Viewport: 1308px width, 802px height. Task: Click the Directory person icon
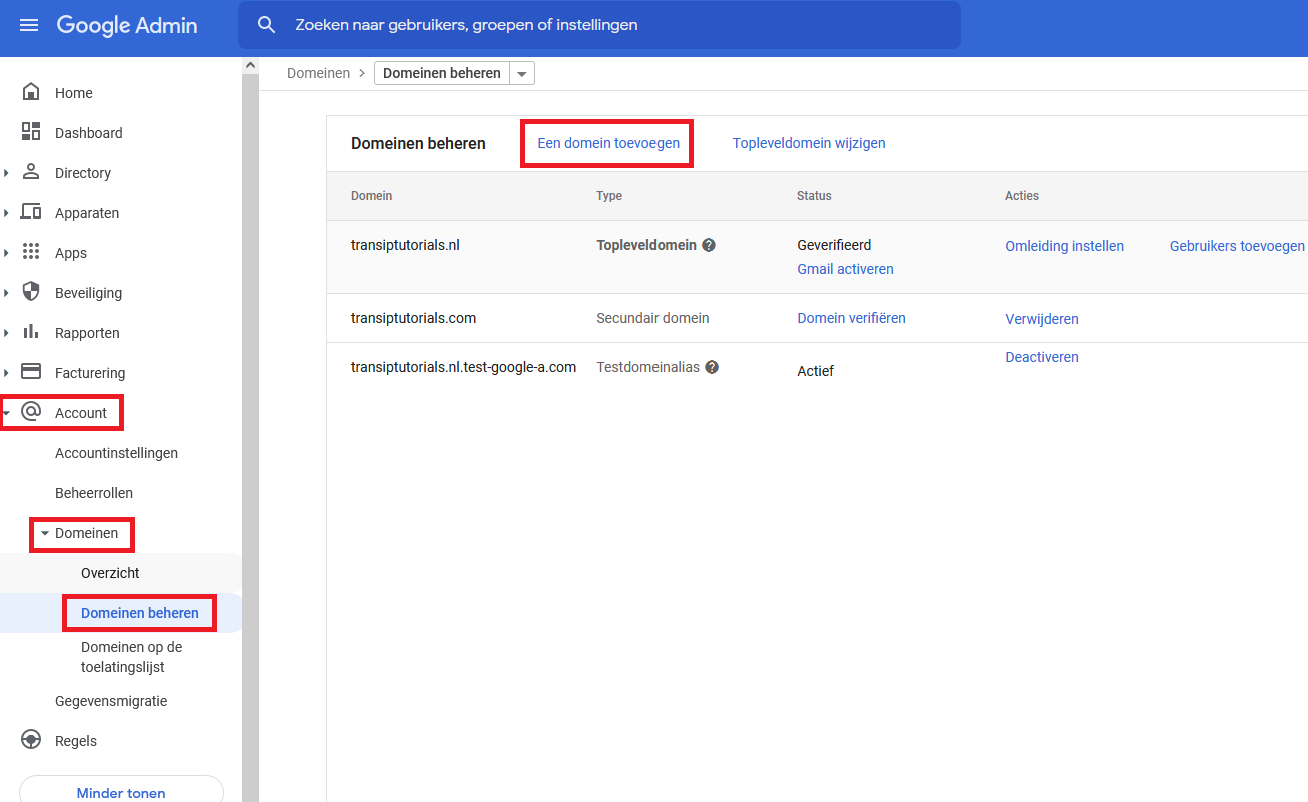coord(31,172)
